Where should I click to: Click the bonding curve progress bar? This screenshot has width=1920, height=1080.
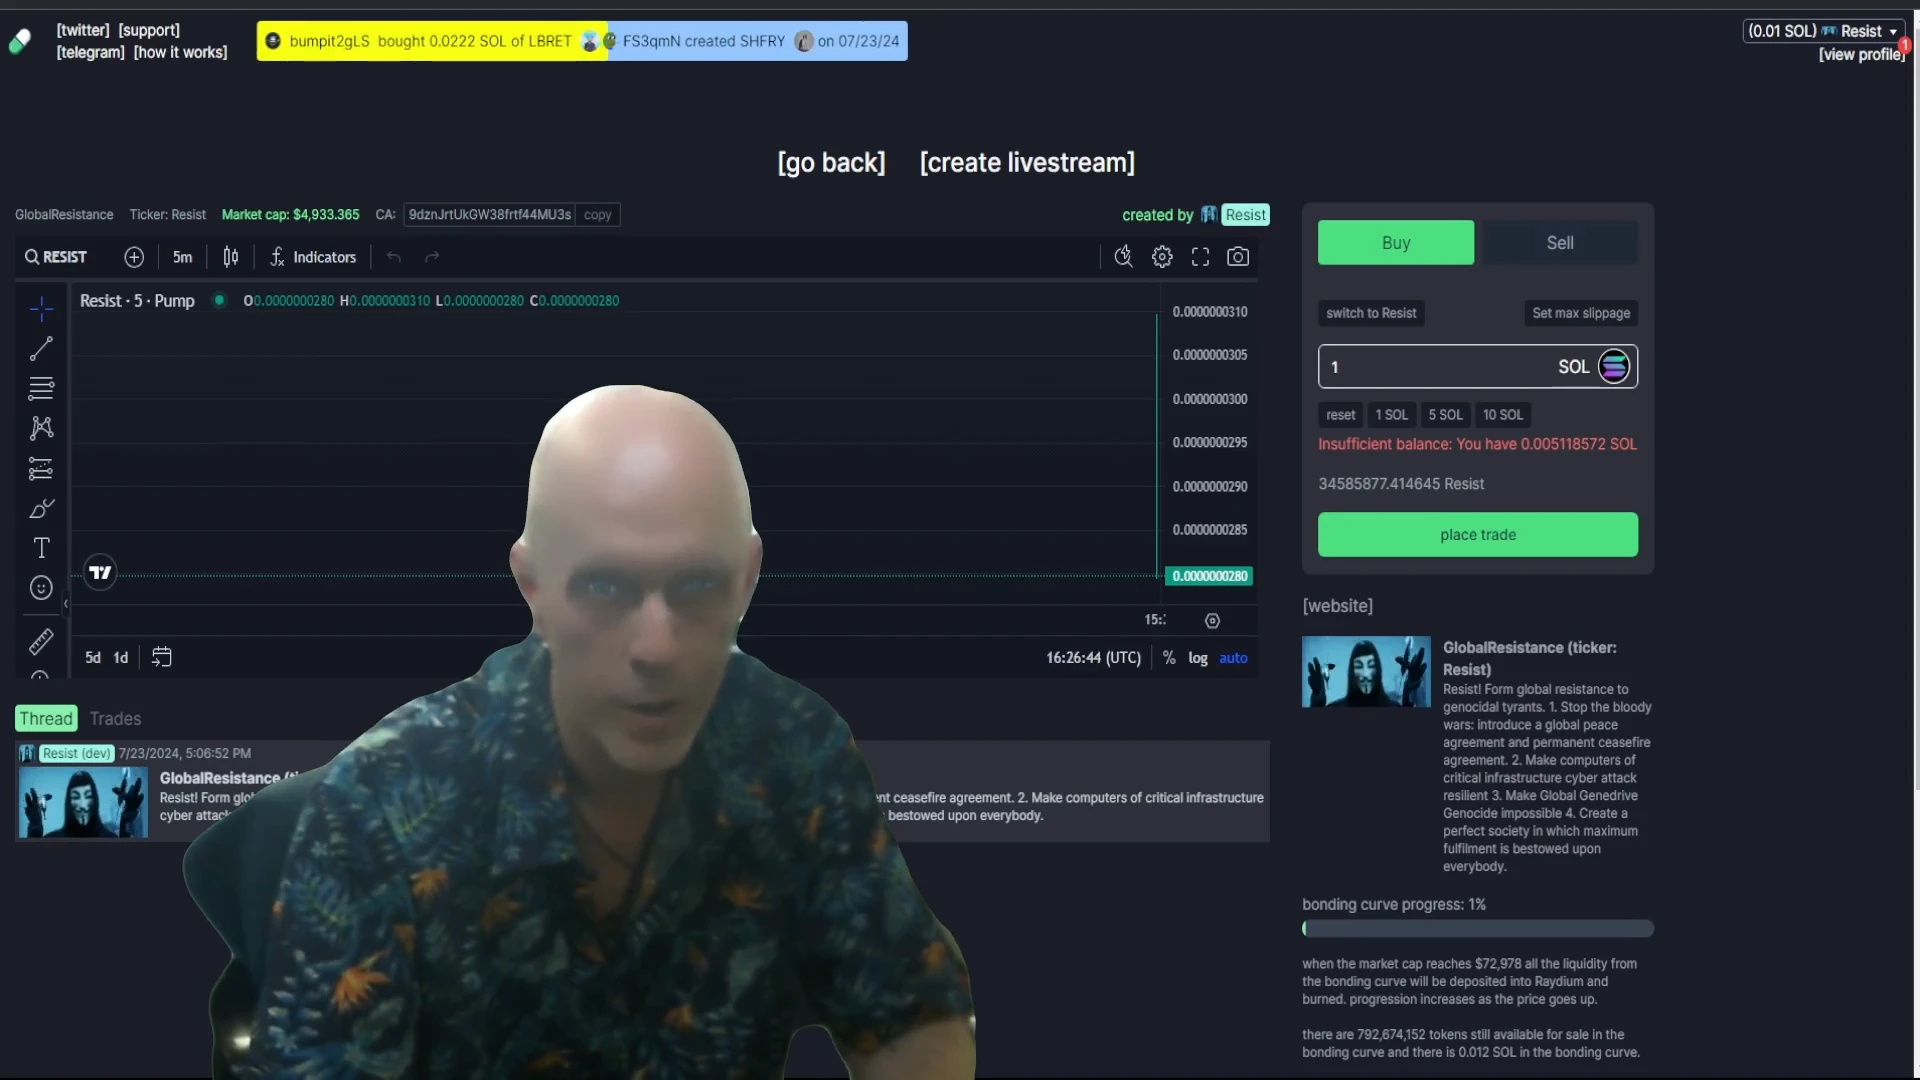point(1478,928)
